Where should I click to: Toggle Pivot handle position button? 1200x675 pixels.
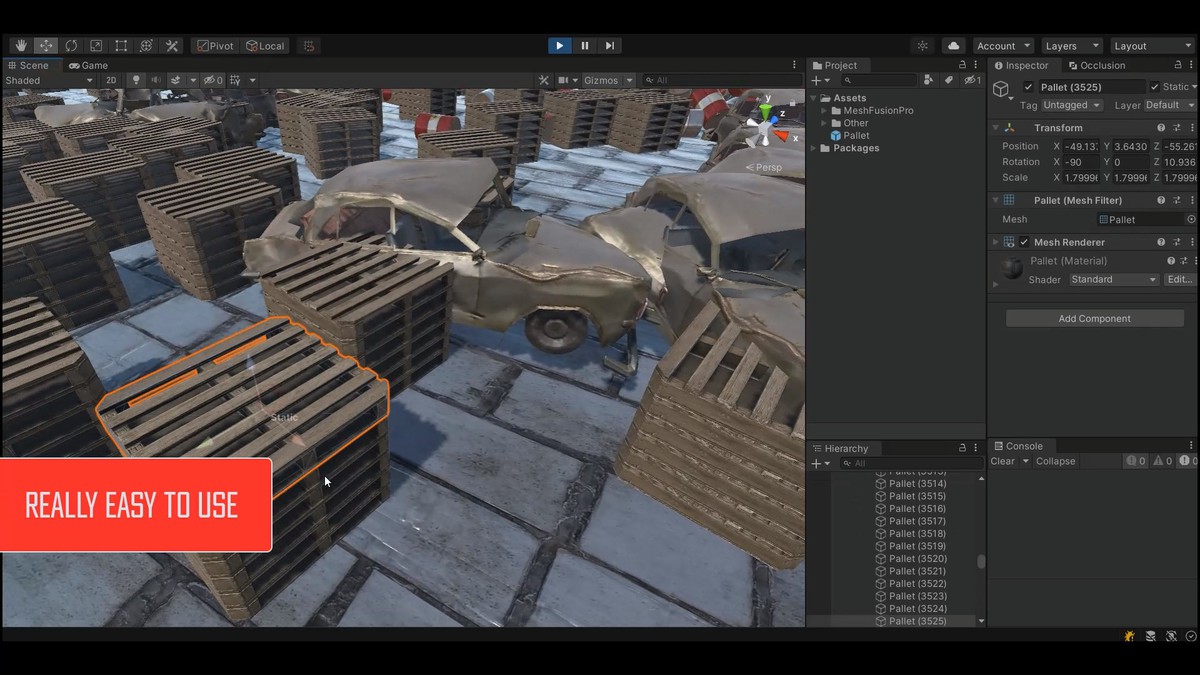pos(216,46)
